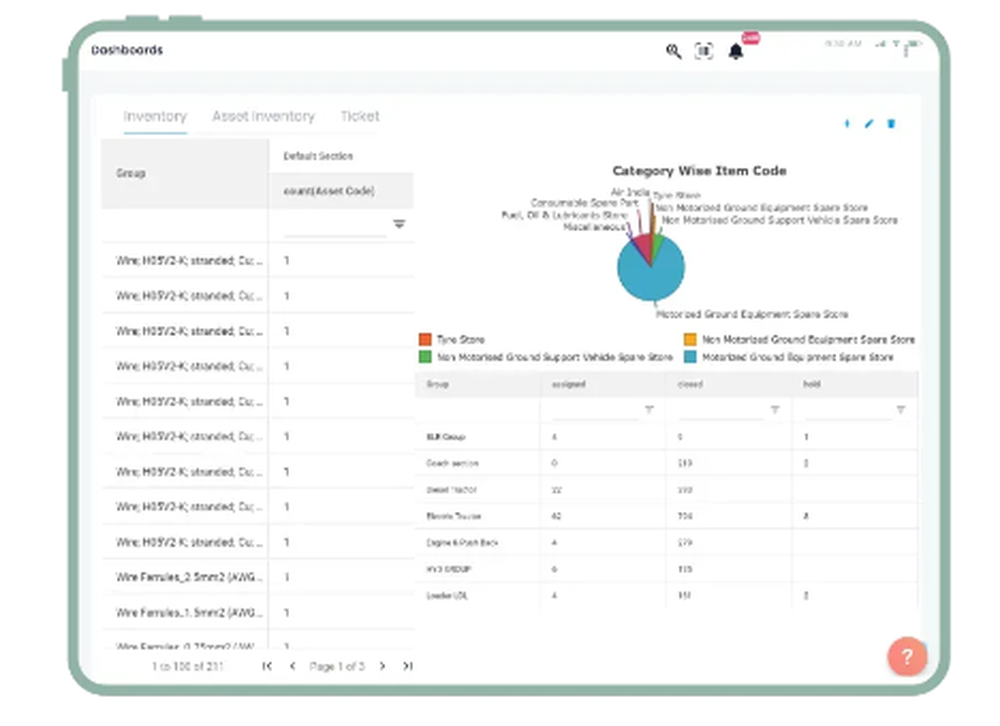Open the notifications bell

point(736,51)
